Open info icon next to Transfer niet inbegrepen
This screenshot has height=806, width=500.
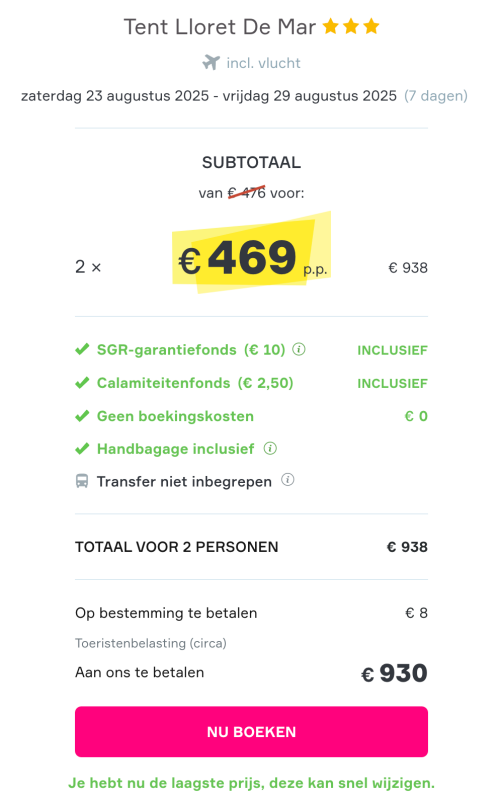pos(288,480)
